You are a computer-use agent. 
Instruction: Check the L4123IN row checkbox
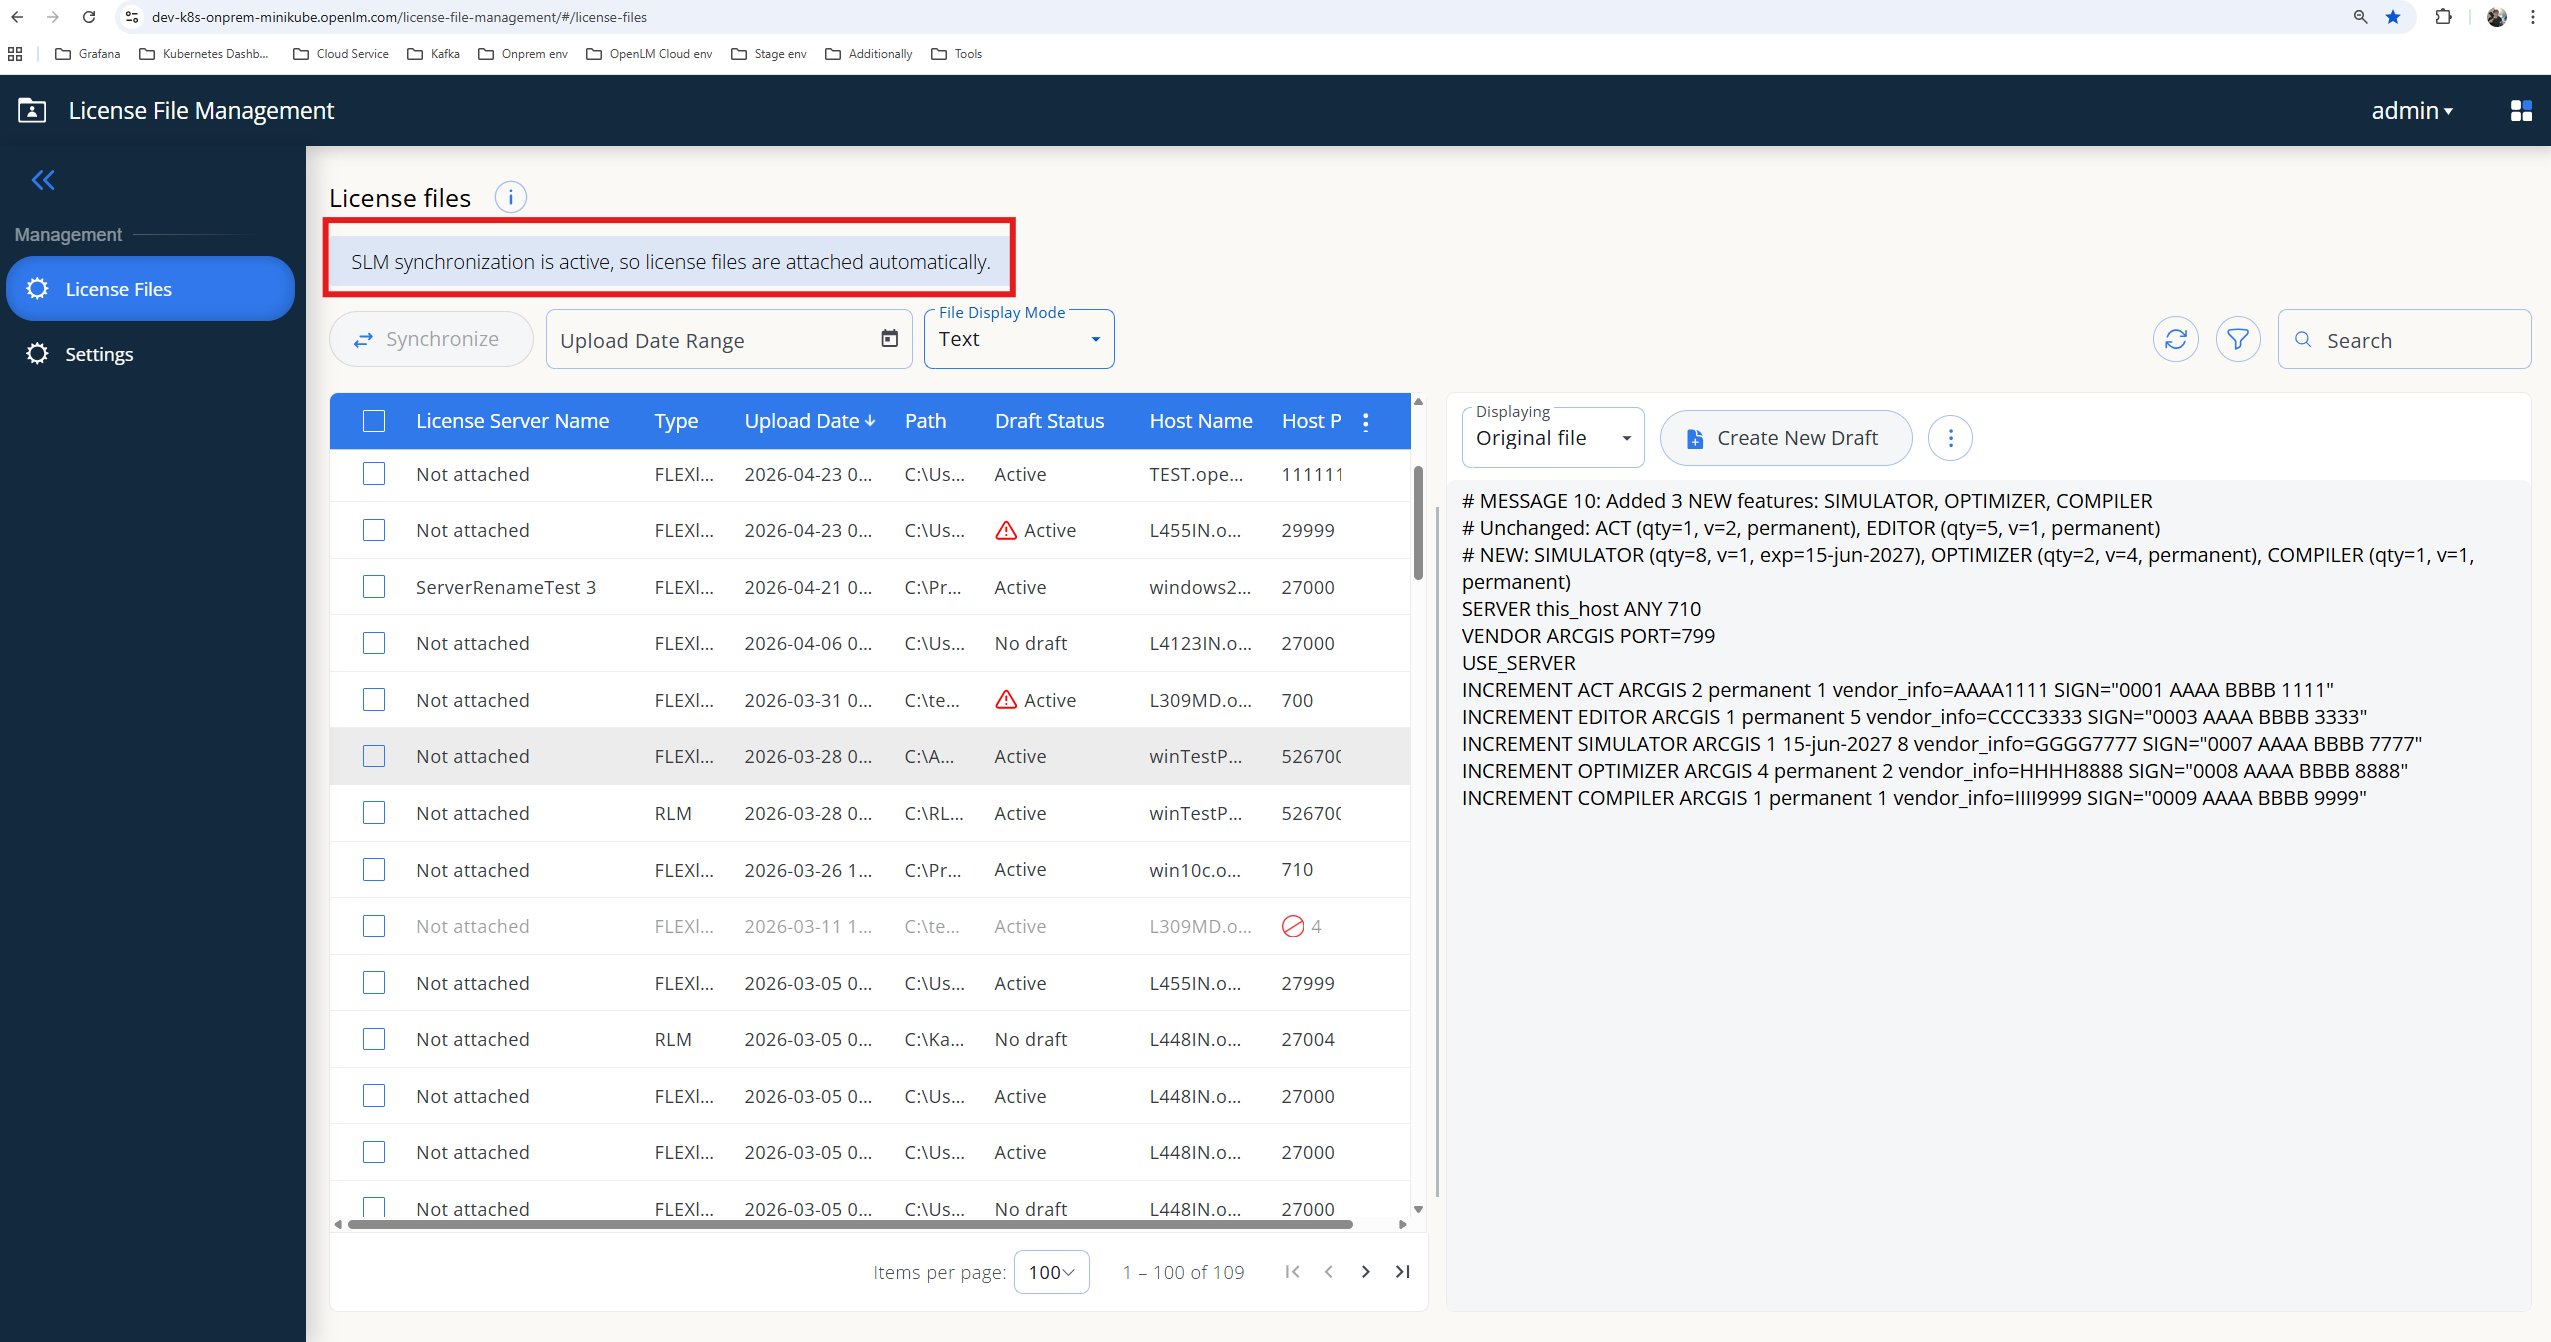coord(374,643)
